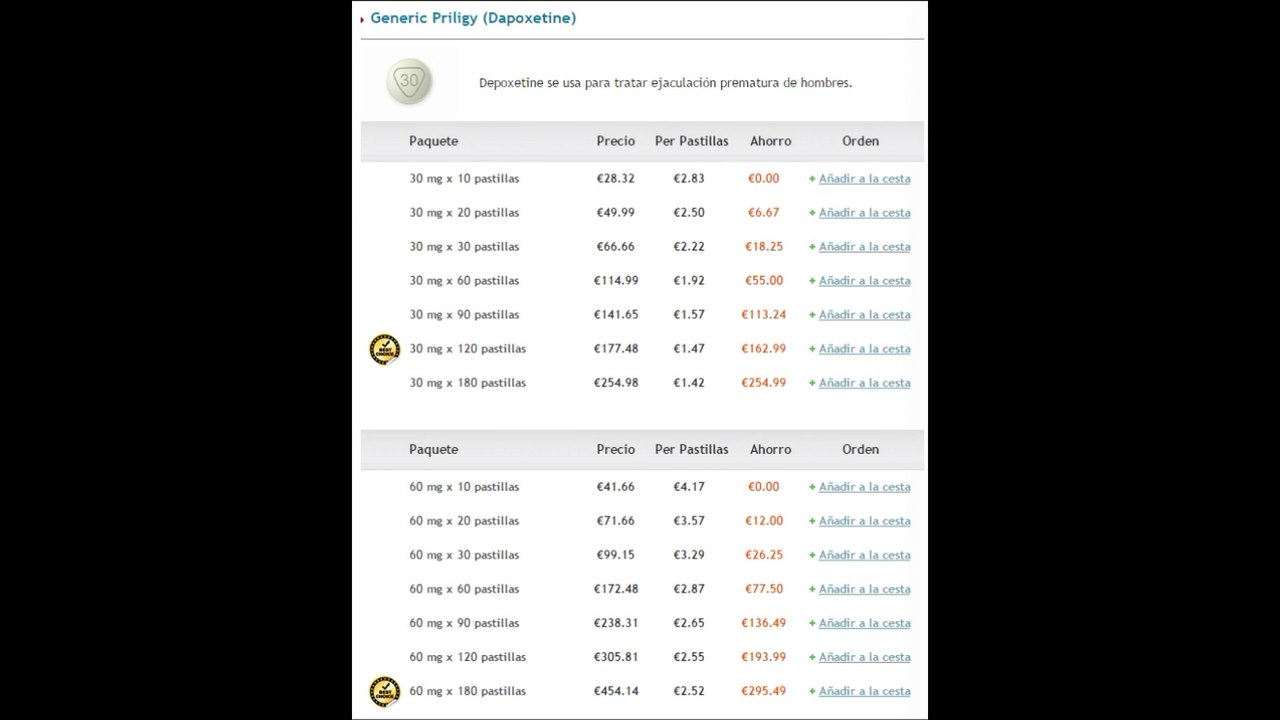Add 30 mg x 60 pastillas to basket
This screenshot has width=1280, height=720.
click(864, 281)
